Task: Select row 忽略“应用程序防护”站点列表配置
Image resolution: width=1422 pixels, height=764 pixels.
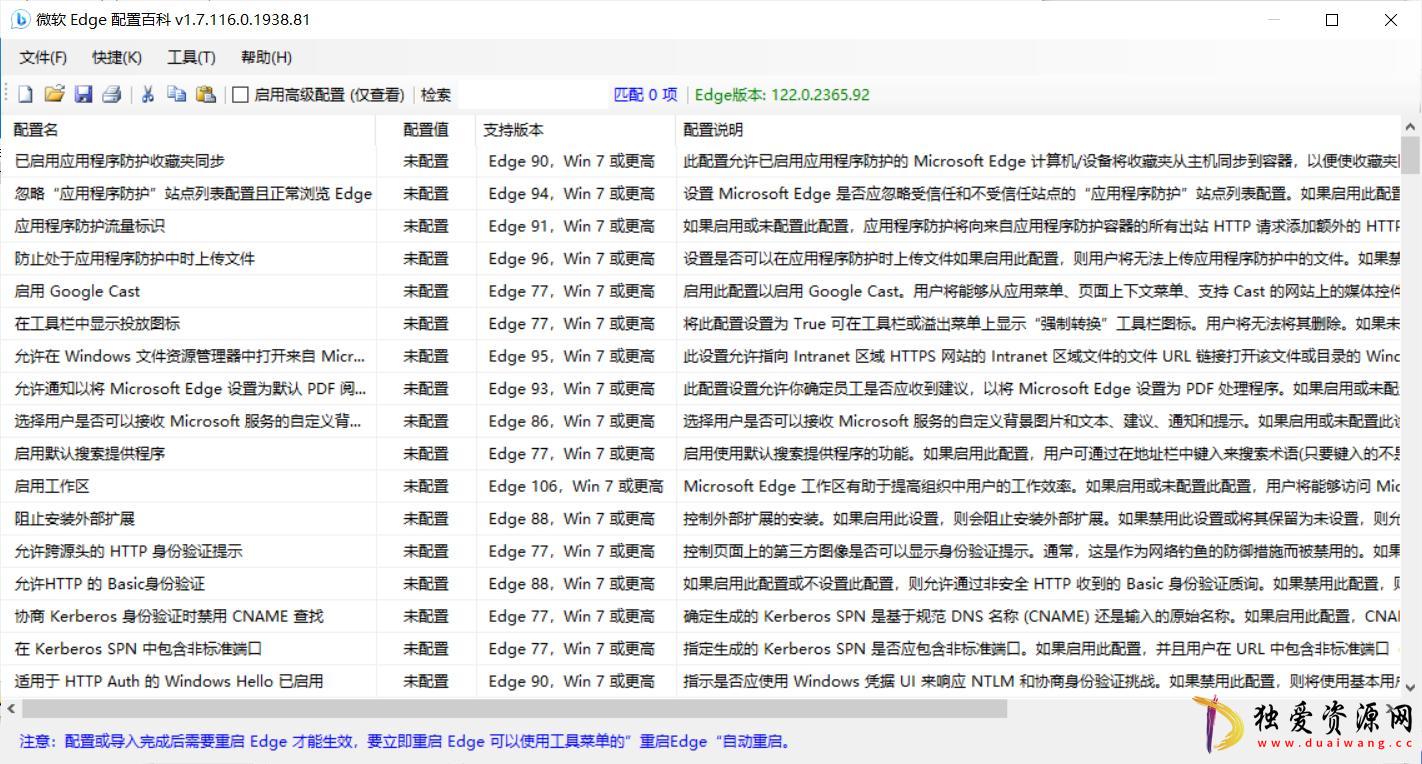Action: (702, 194)
